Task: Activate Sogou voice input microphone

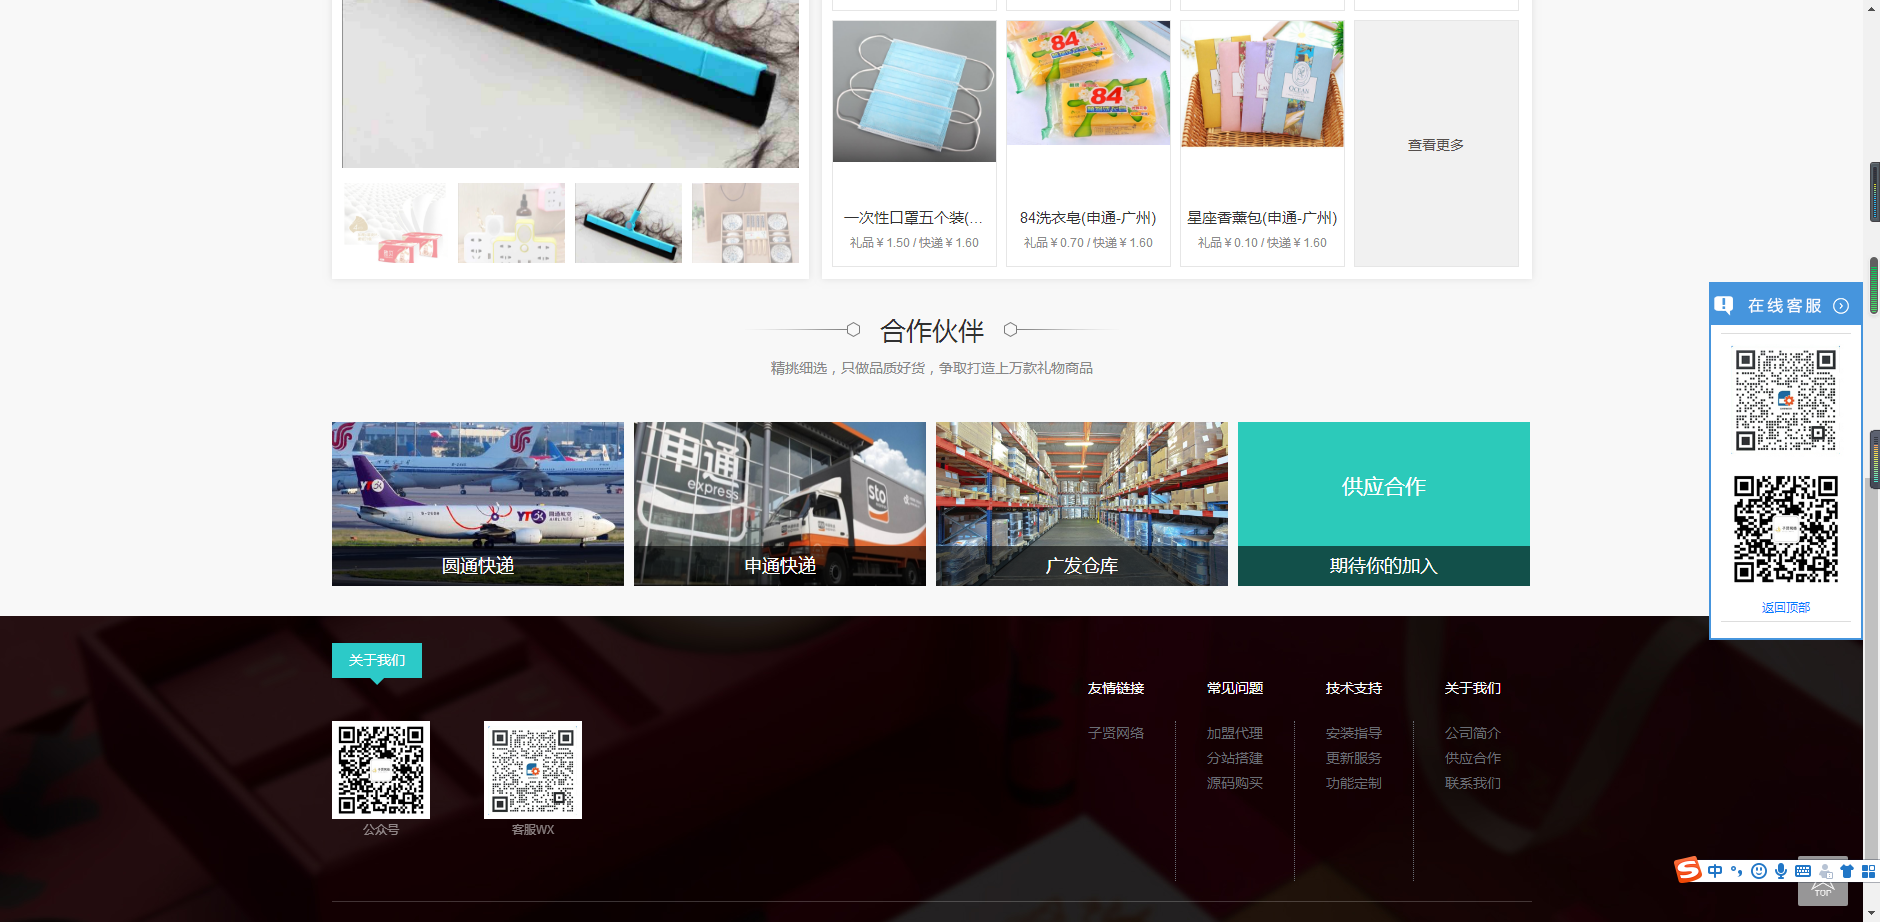Action: point(1781,871)
